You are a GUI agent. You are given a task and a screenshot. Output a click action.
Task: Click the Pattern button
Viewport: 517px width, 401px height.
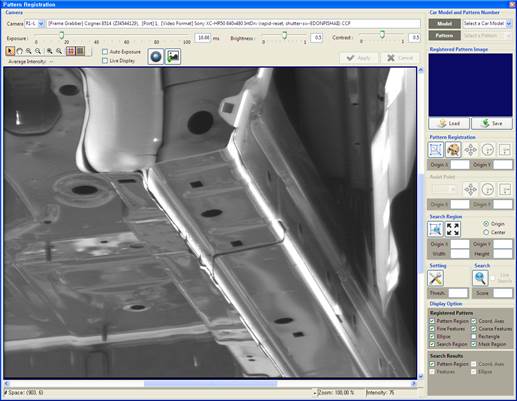[x=444, y=35]
